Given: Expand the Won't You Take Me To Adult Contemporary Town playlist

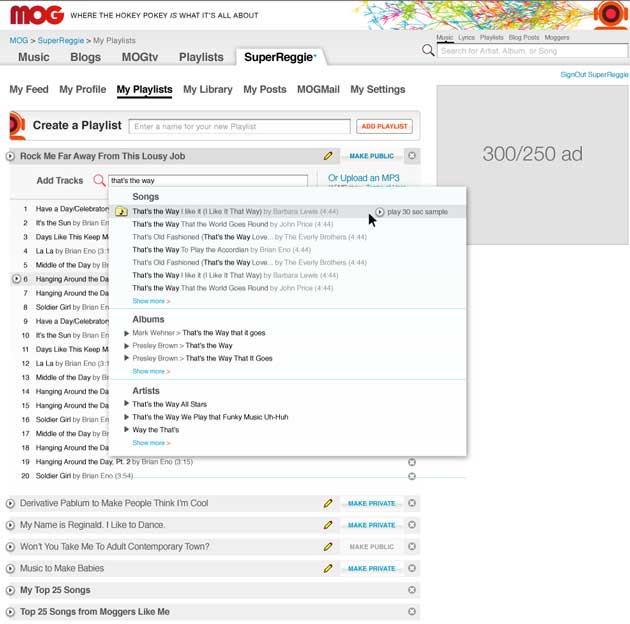Looking at the screenshot, I should (10, 546).
